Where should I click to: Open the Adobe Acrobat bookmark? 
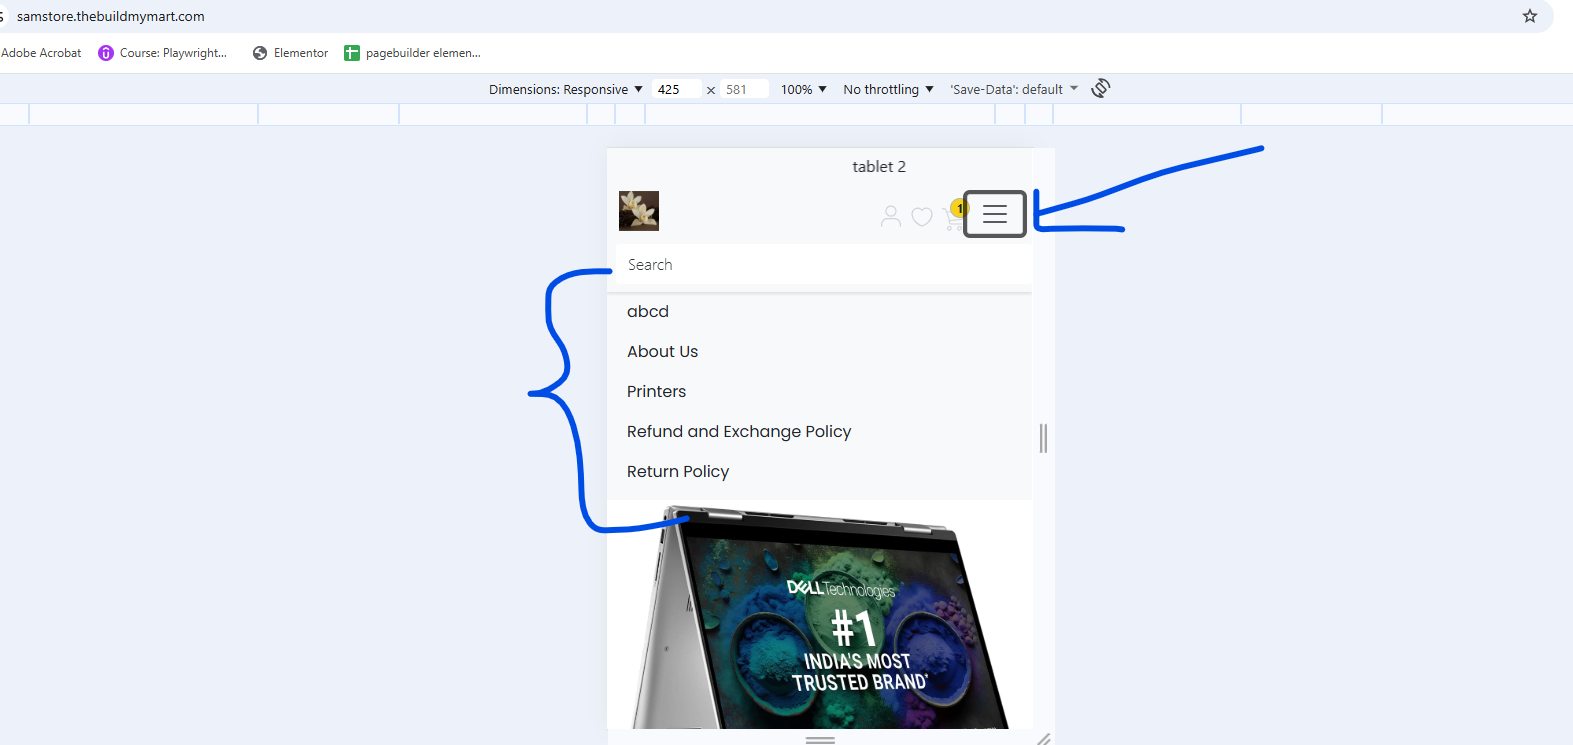coord(41,53)
